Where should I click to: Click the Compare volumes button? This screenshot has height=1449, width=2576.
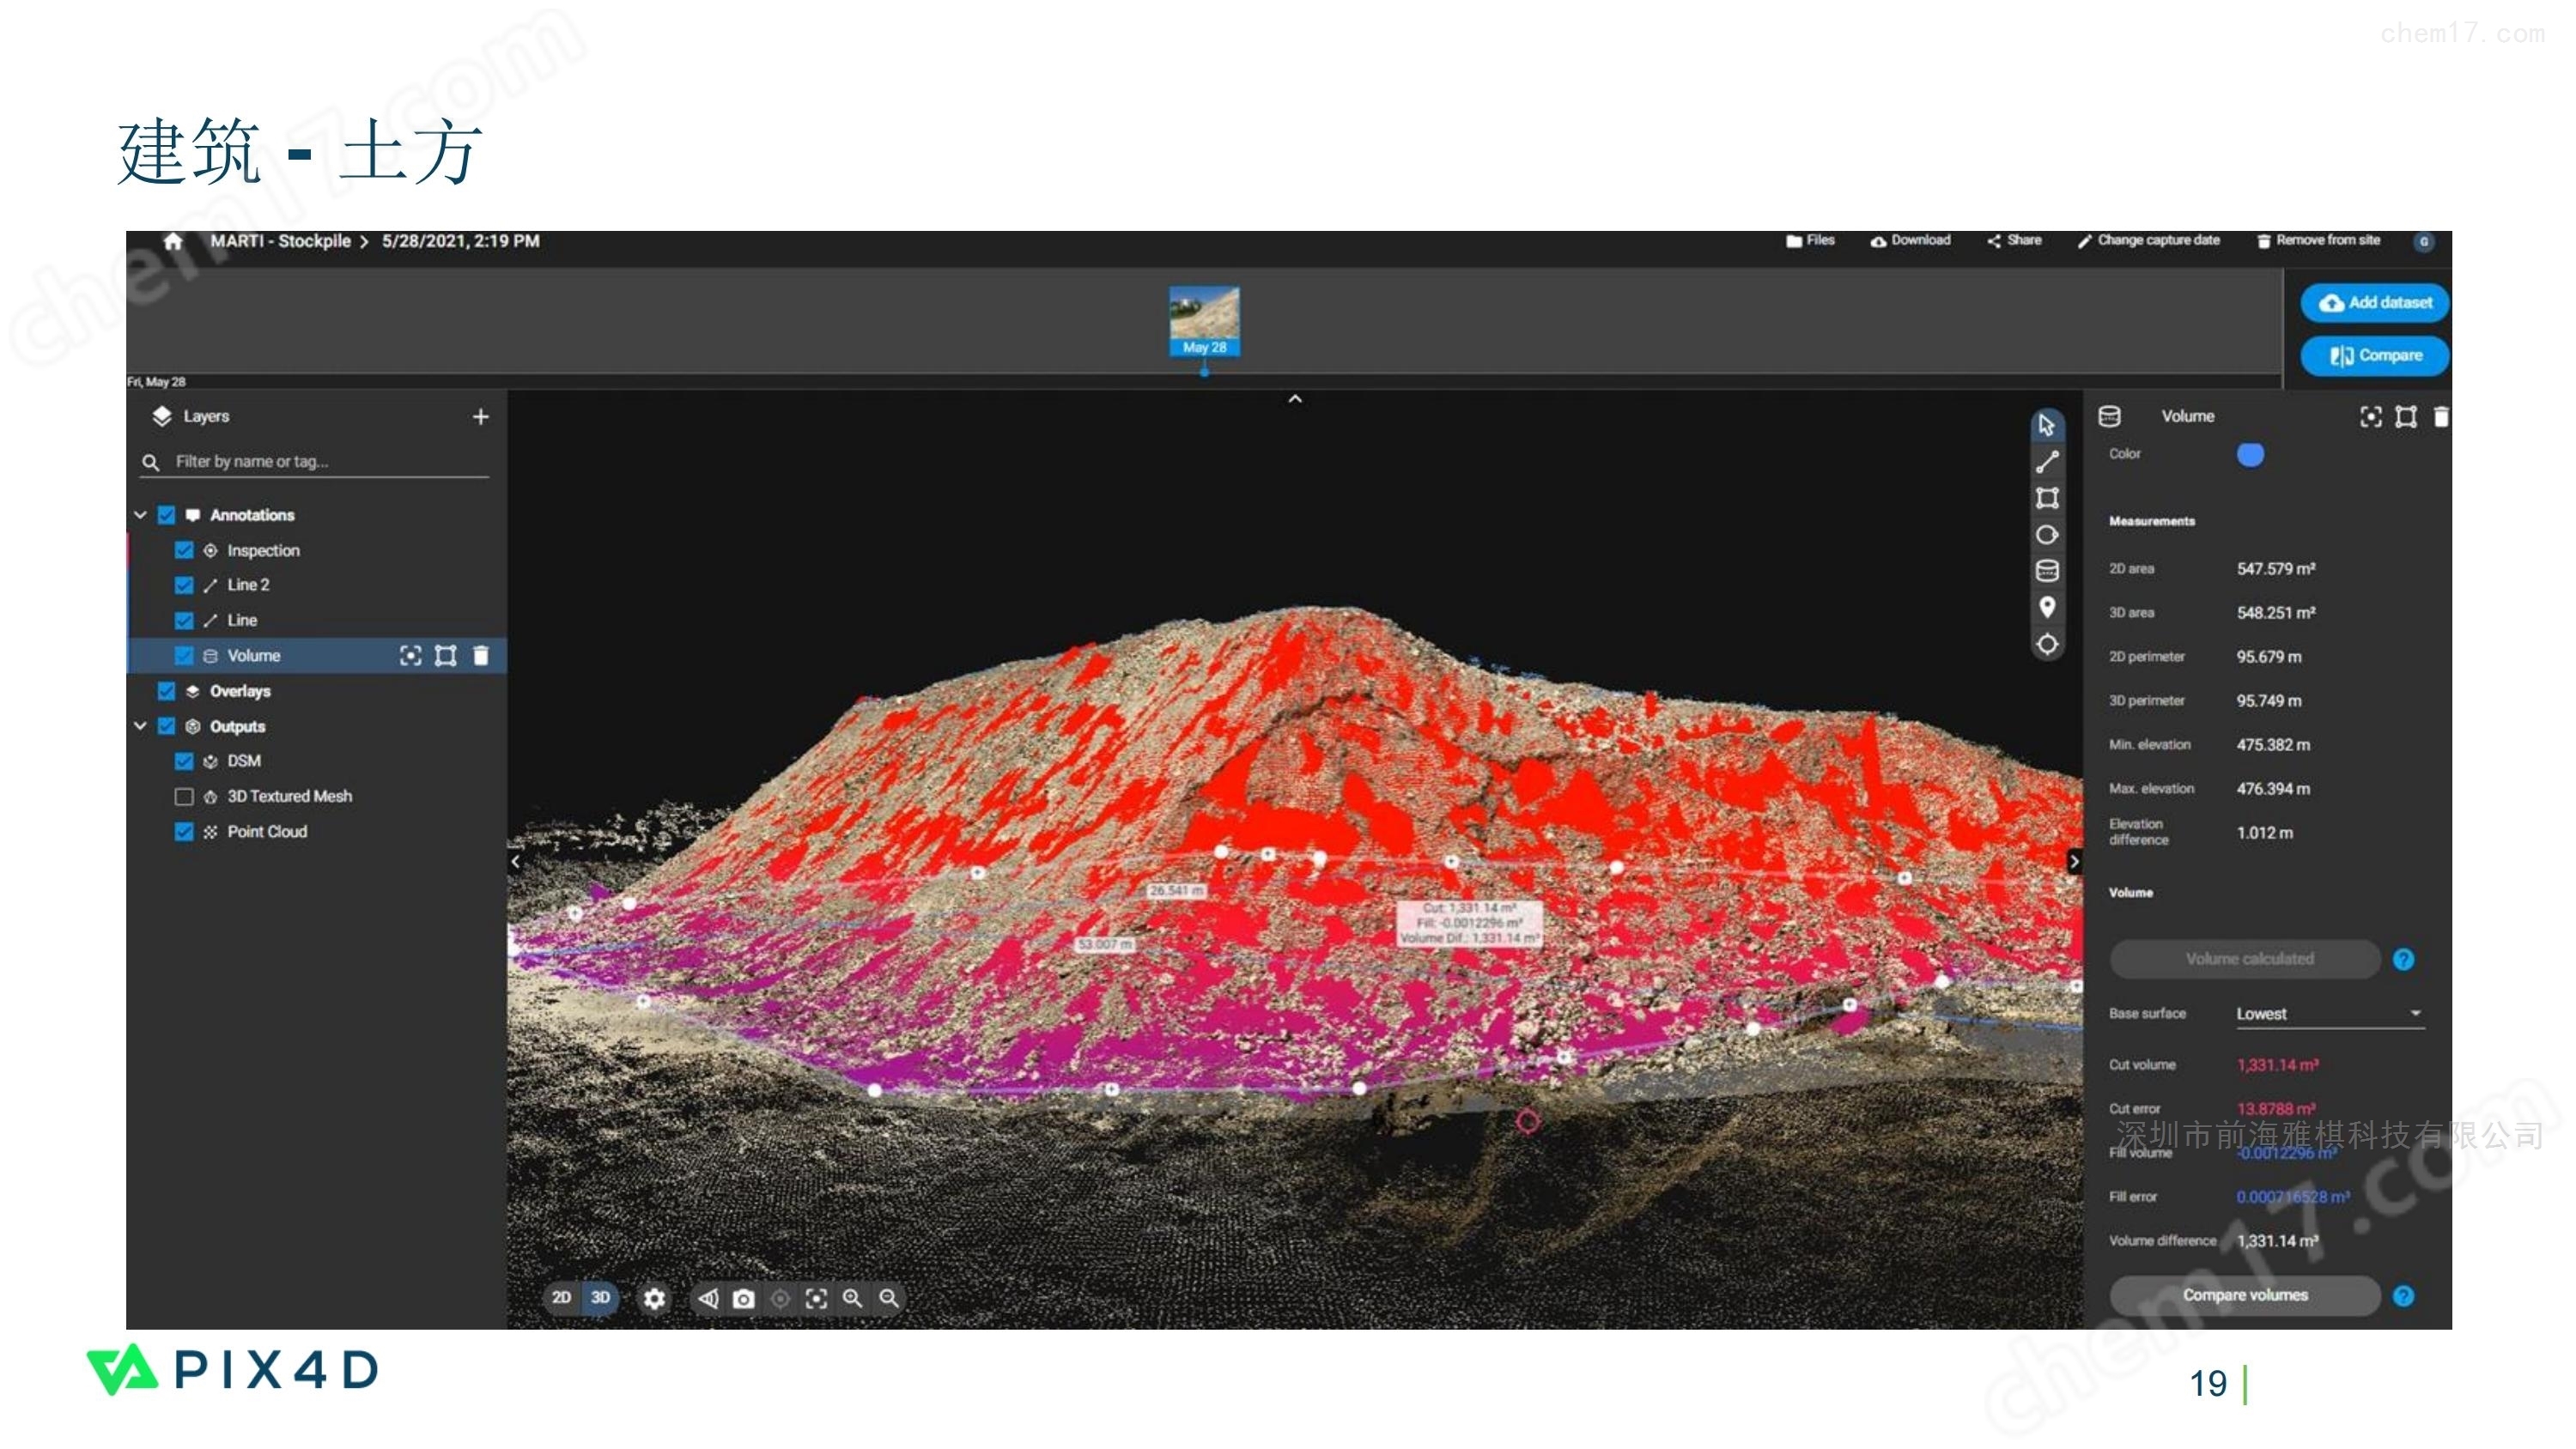pos(2245,1295)
